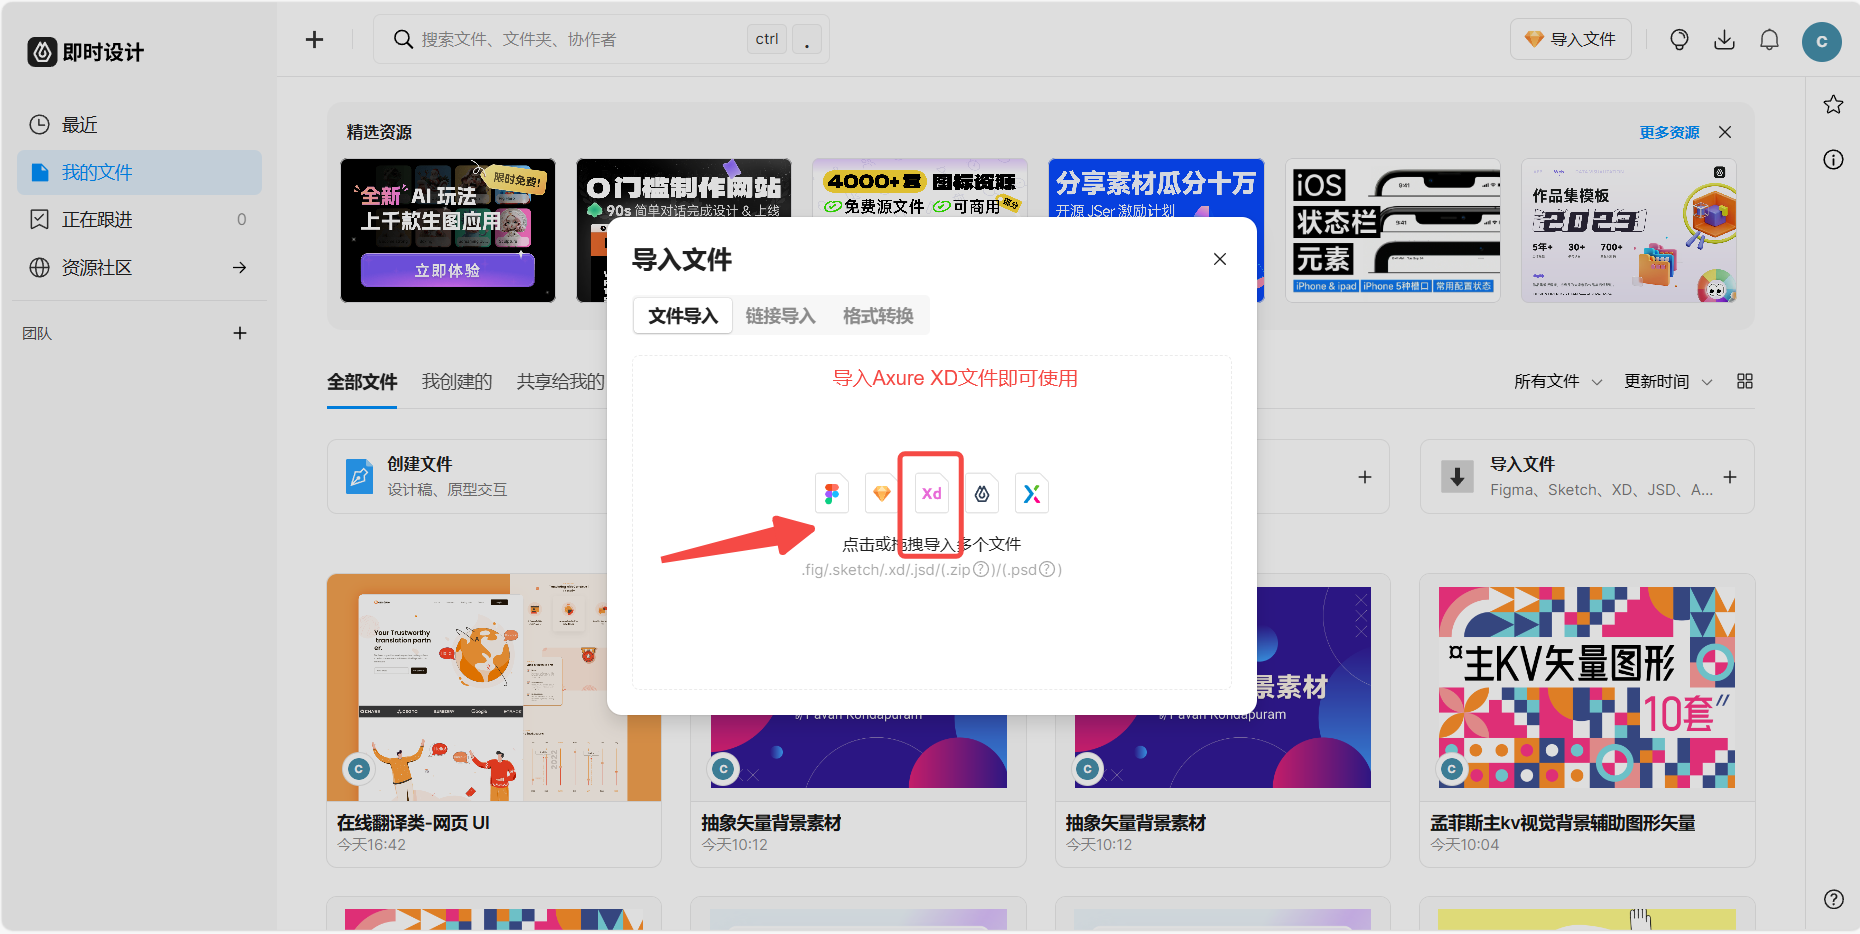Close the 导入文件 dialog
Screen dimensions: 1860x934
click(x=1219, y=259)
